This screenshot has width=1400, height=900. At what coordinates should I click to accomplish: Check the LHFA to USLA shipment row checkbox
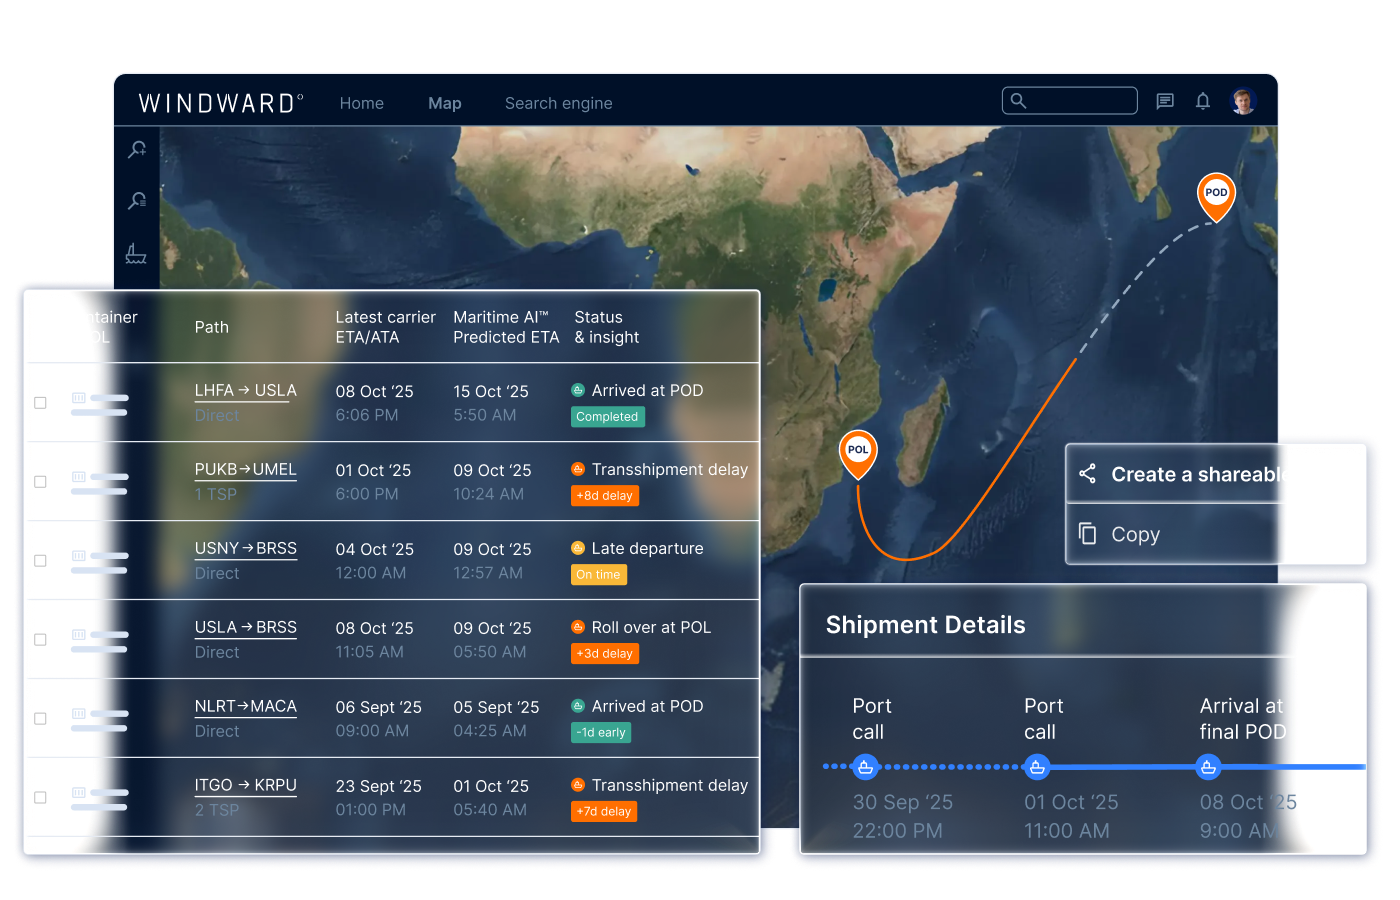tap(41, 403)
